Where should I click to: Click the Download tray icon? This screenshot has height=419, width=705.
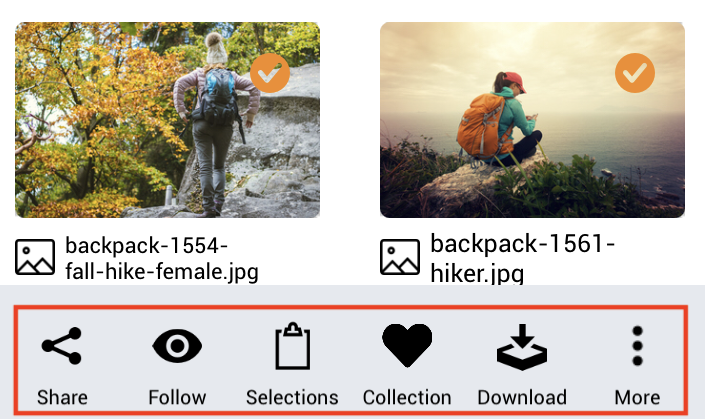coord(522,347)
